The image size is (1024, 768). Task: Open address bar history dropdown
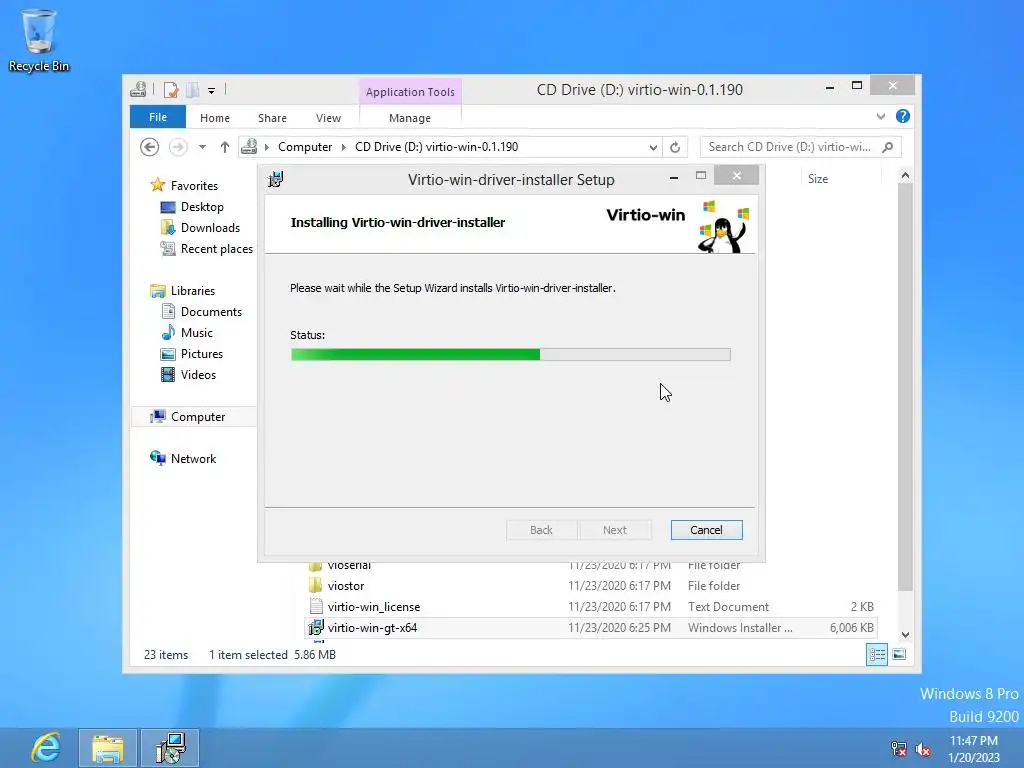[652, 148]
